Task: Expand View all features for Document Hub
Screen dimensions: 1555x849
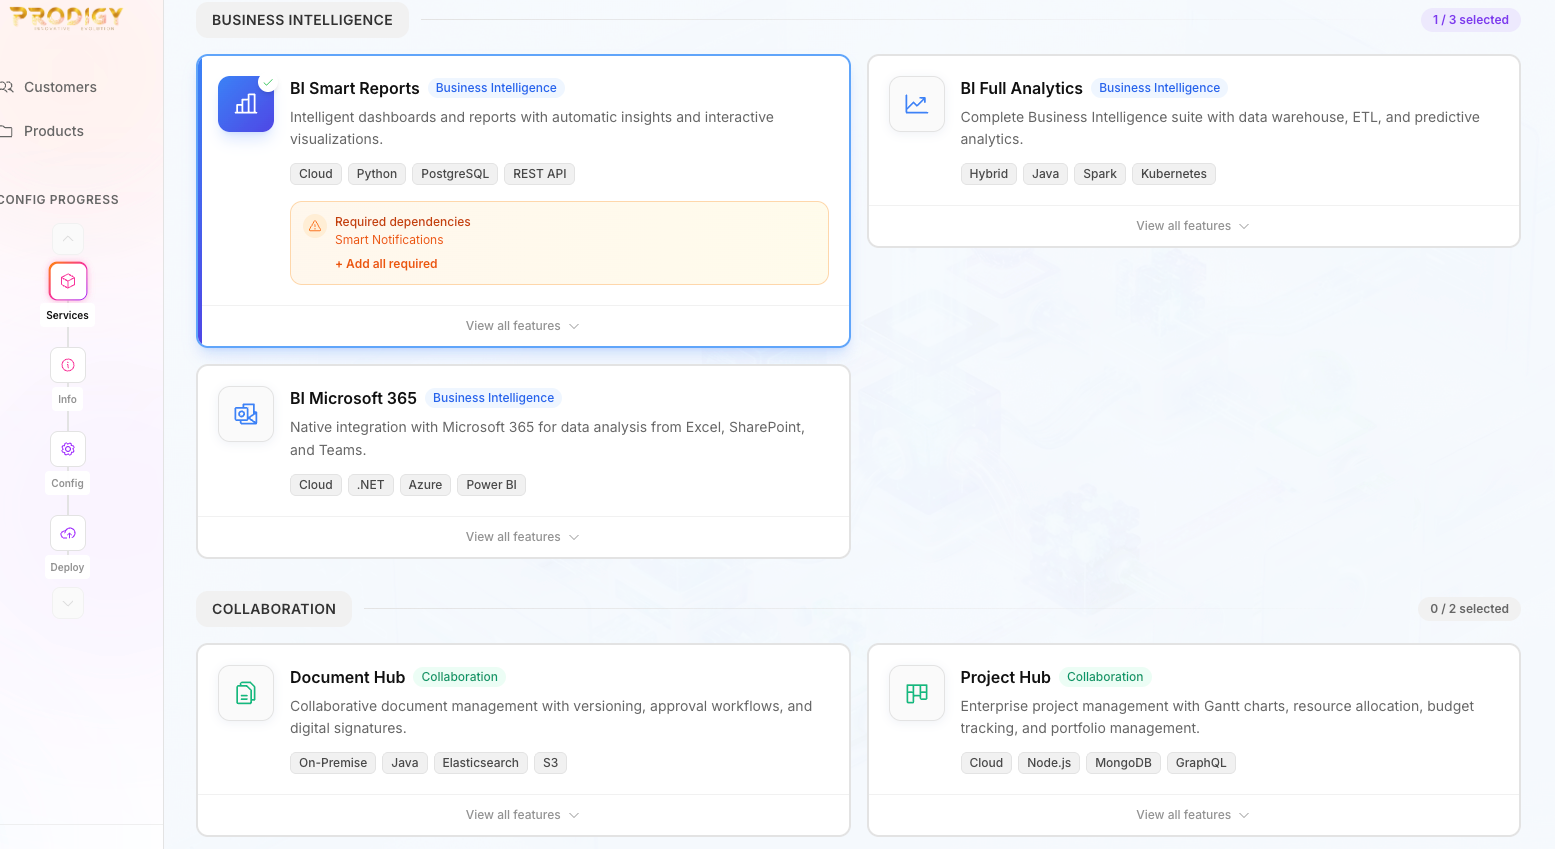Action: [522, 815]
